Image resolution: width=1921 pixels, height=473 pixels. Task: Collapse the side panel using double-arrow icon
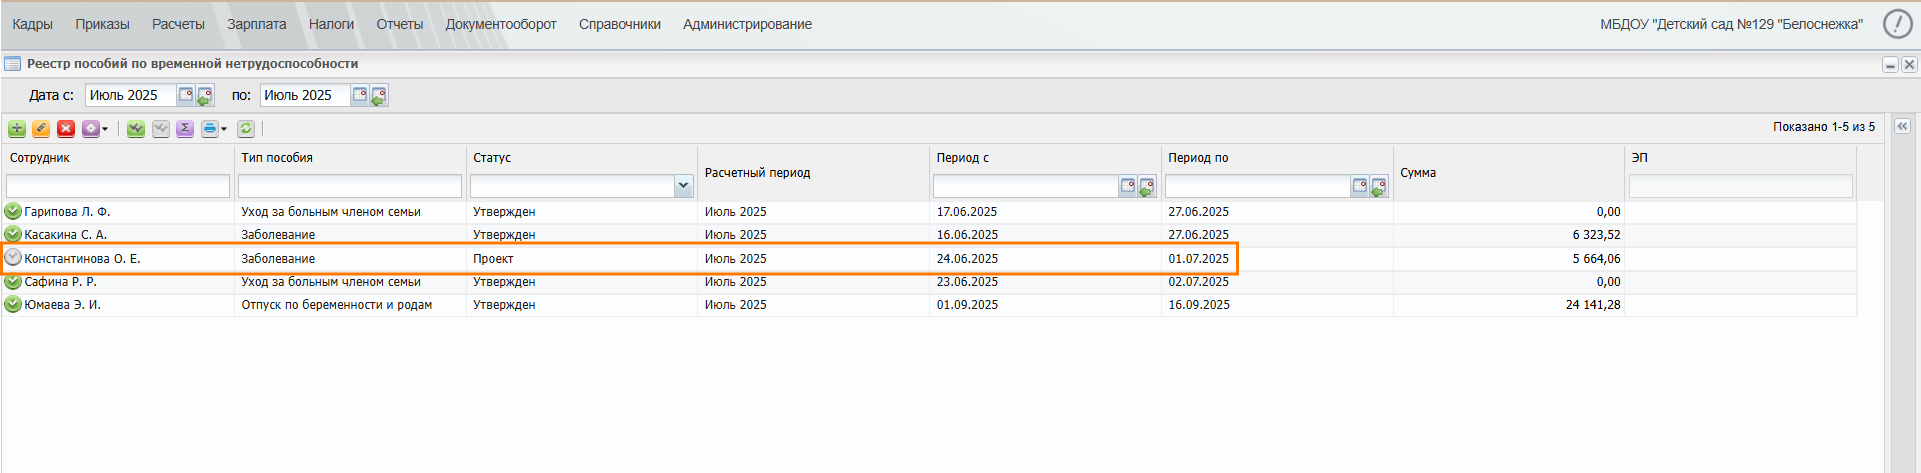tap(1902, 126)
